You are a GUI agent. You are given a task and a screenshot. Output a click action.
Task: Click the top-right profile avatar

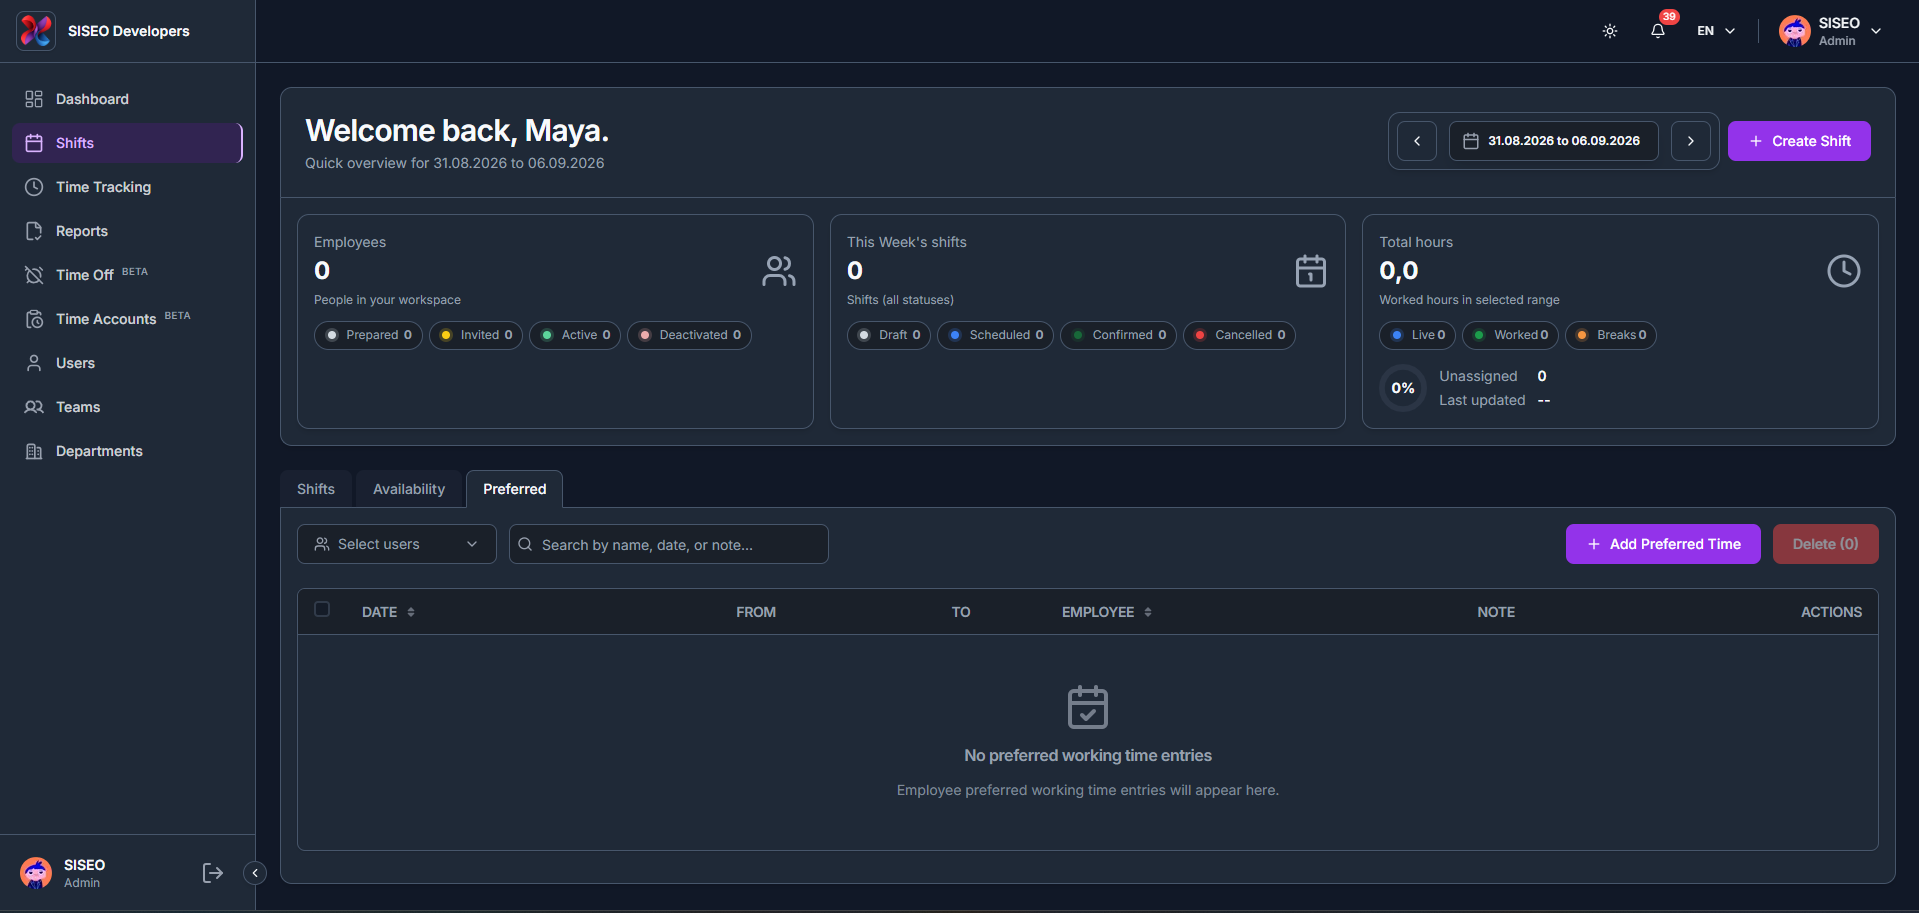tap(1795, 31)
